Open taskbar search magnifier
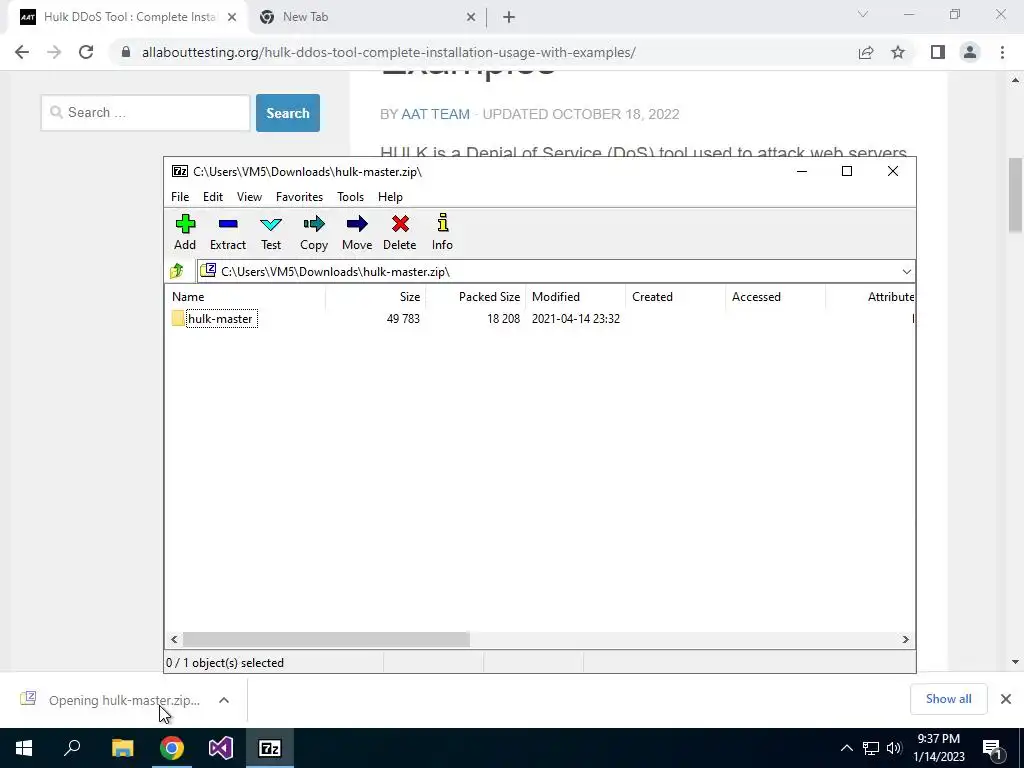1024x768 pixels. click(x=72, y=748)
